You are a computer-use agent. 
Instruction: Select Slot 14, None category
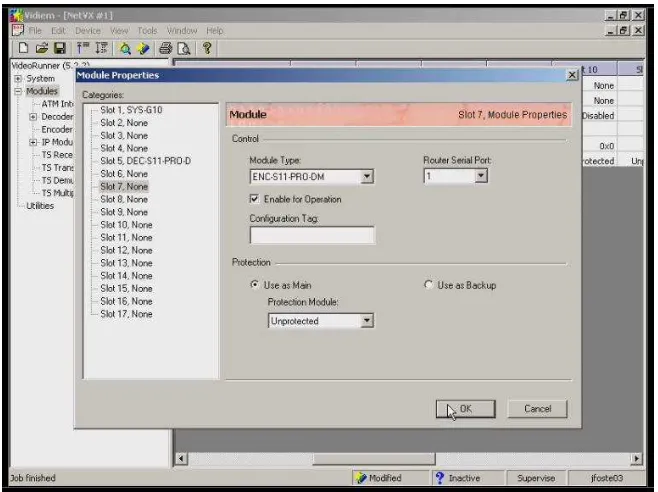click(126, 276)
